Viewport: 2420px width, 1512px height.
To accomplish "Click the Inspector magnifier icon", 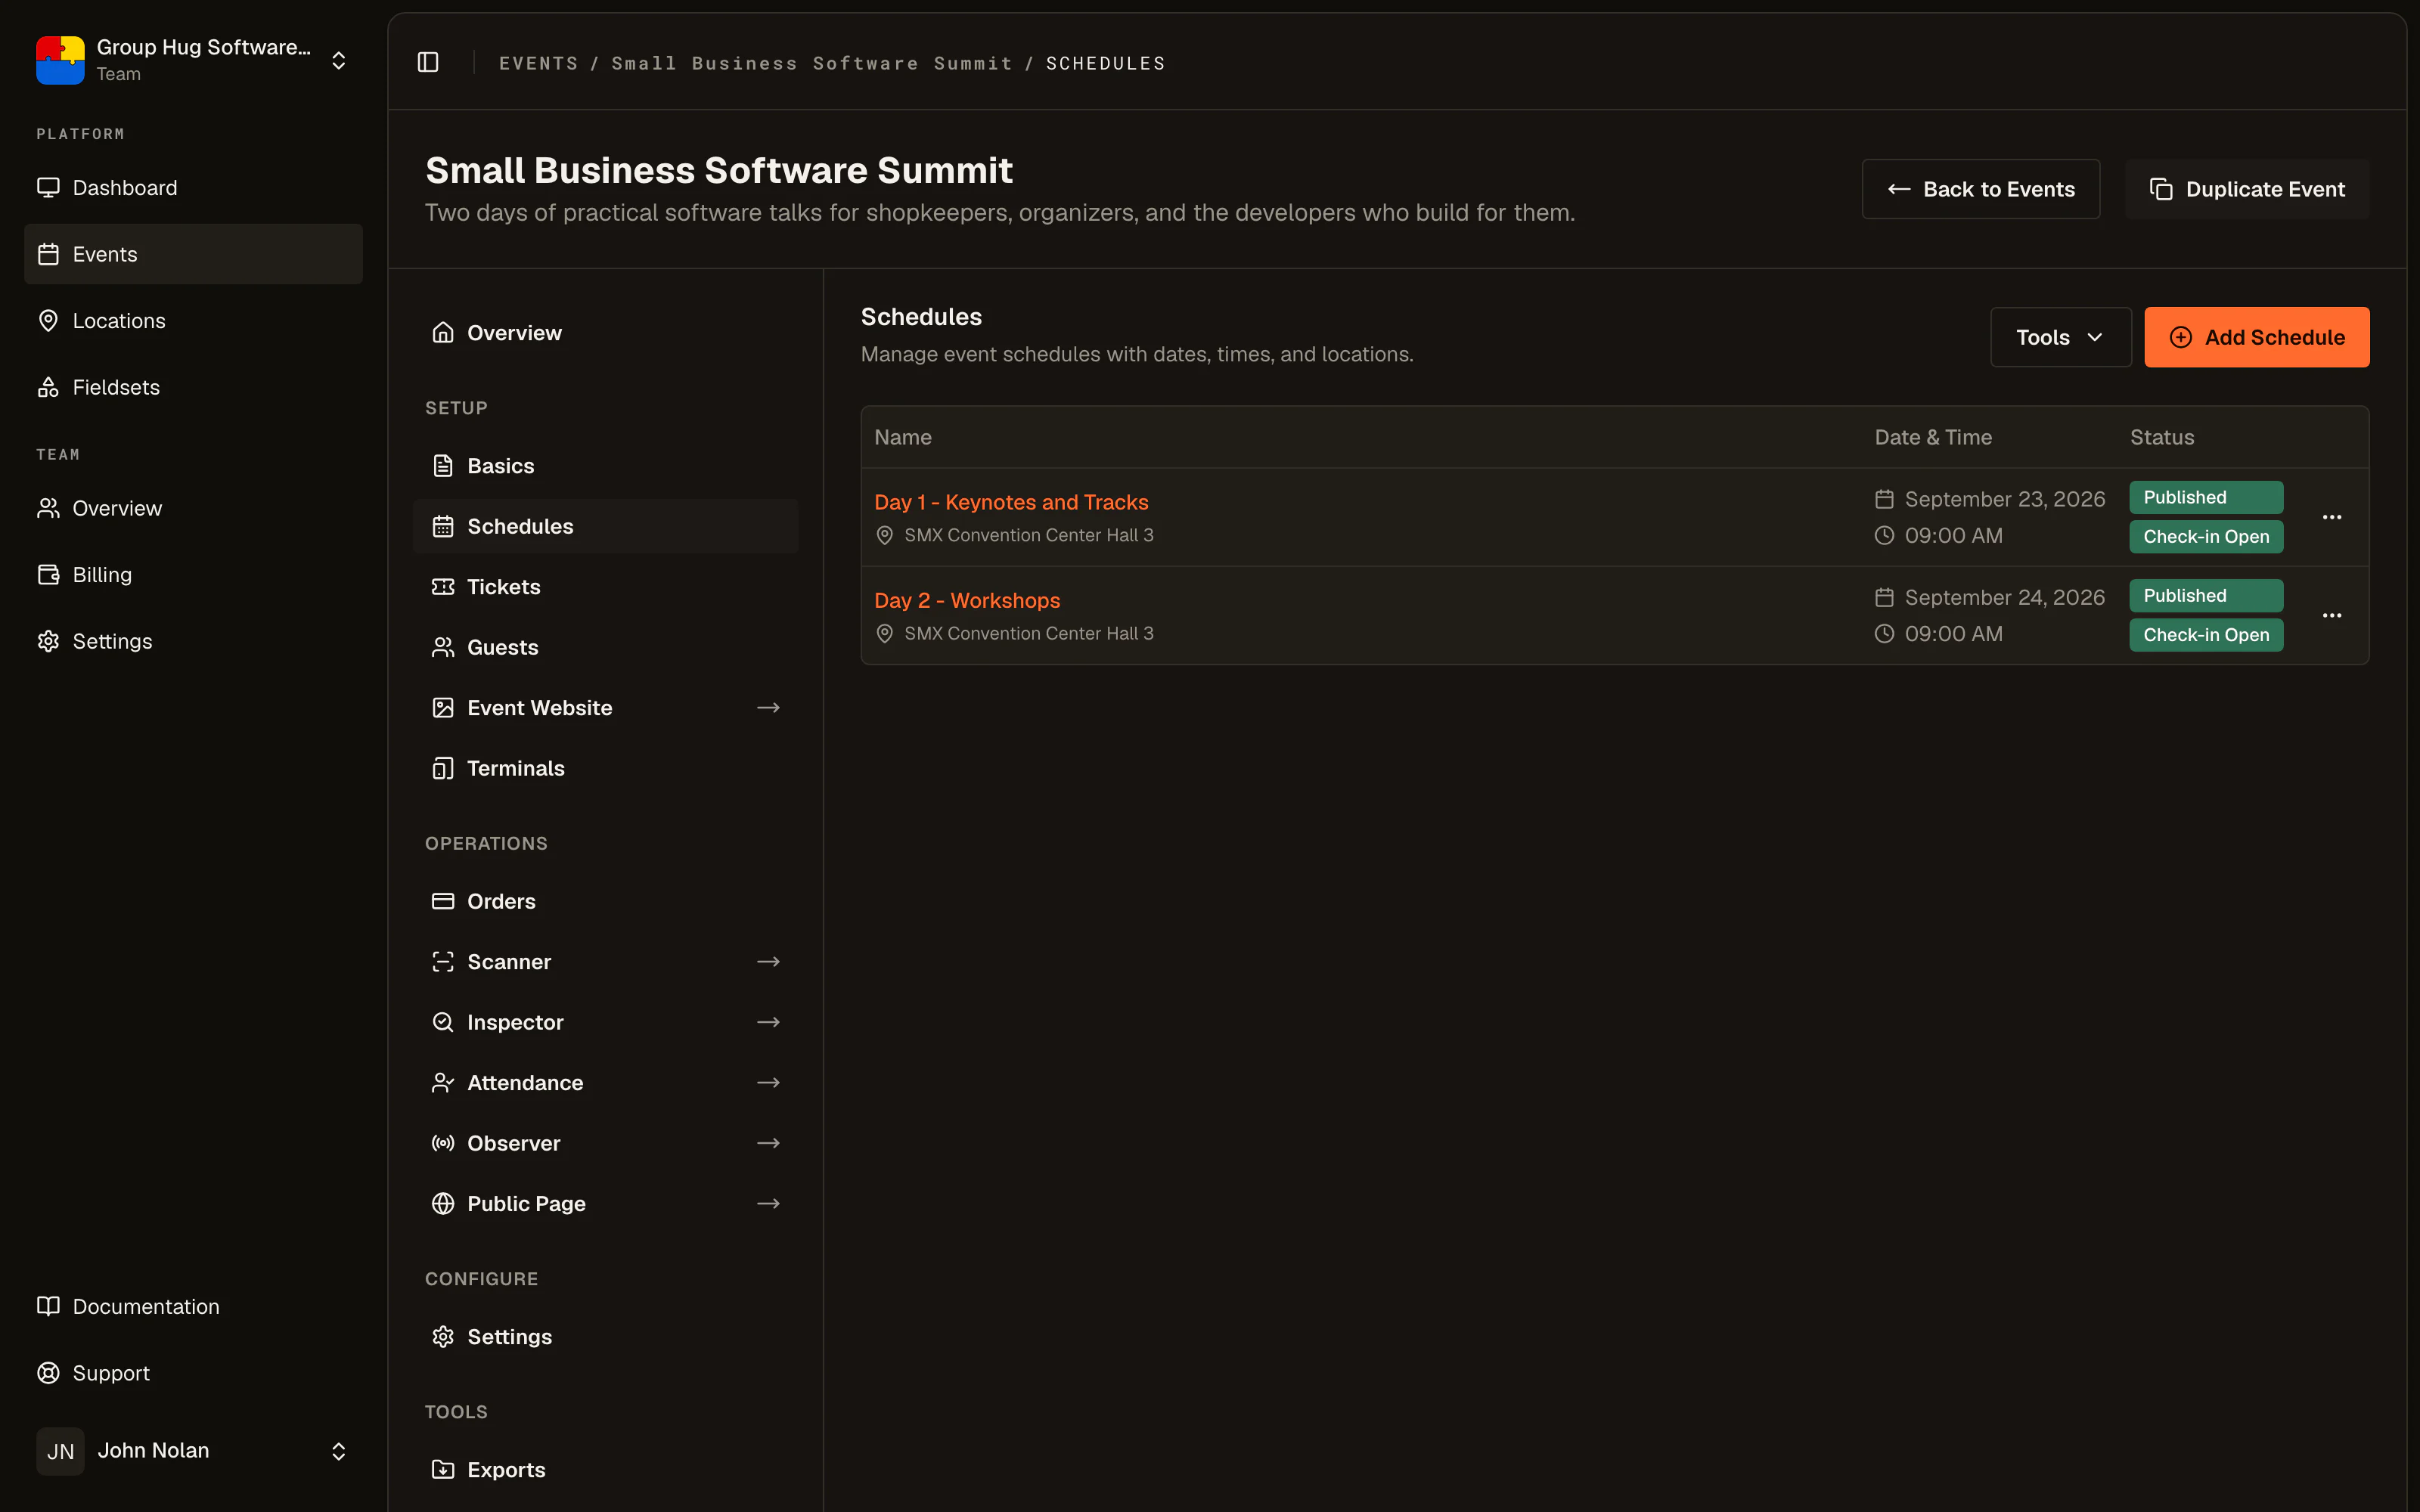I will point(443,1022).
